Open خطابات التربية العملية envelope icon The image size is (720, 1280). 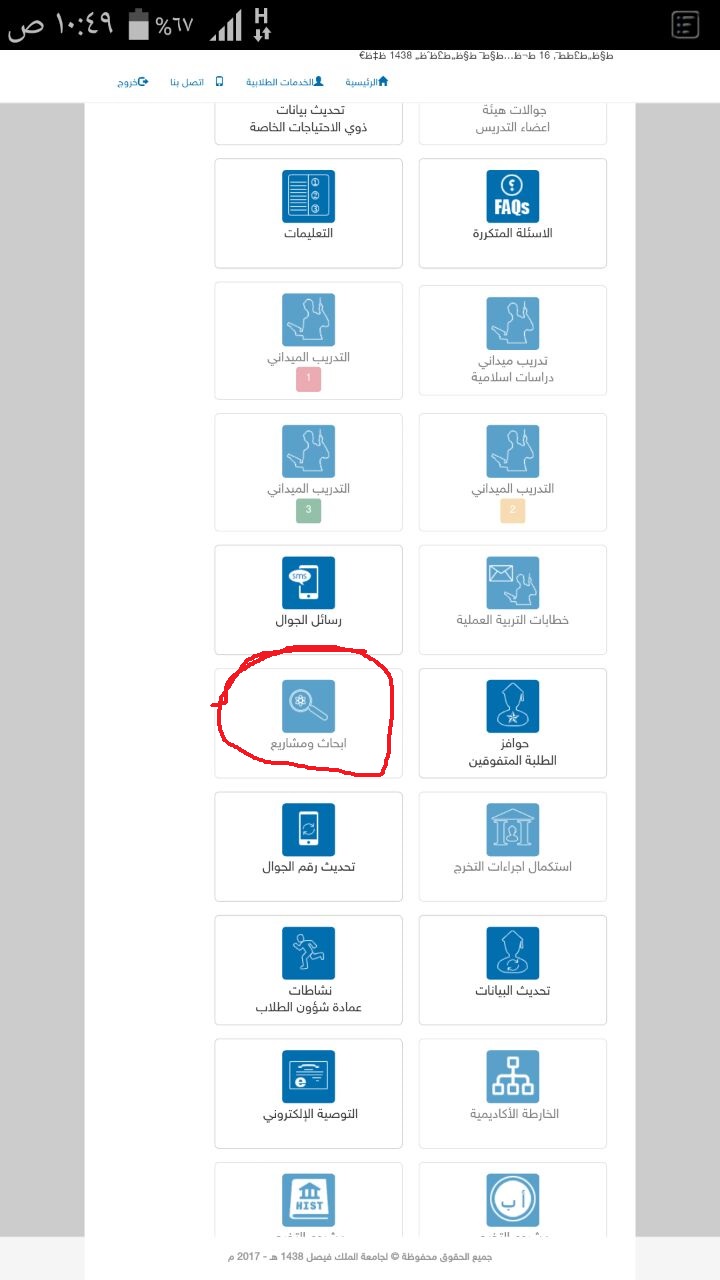pos(512,583)
